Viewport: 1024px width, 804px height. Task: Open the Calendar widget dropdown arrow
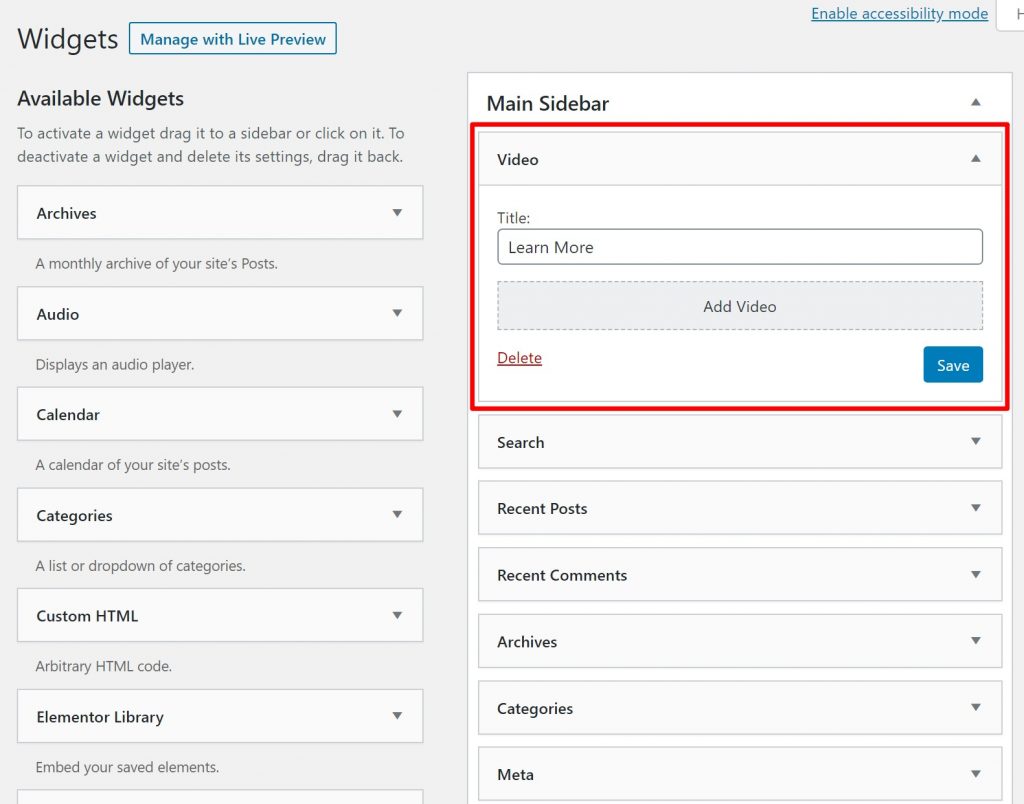tap(397, 414)
